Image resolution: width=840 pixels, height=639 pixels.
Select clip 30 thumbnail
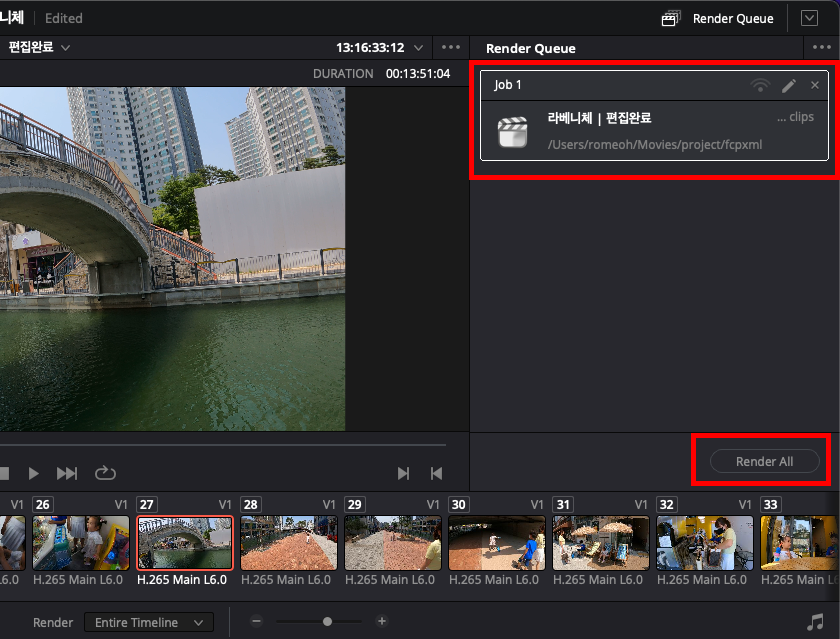click(497, 543)
